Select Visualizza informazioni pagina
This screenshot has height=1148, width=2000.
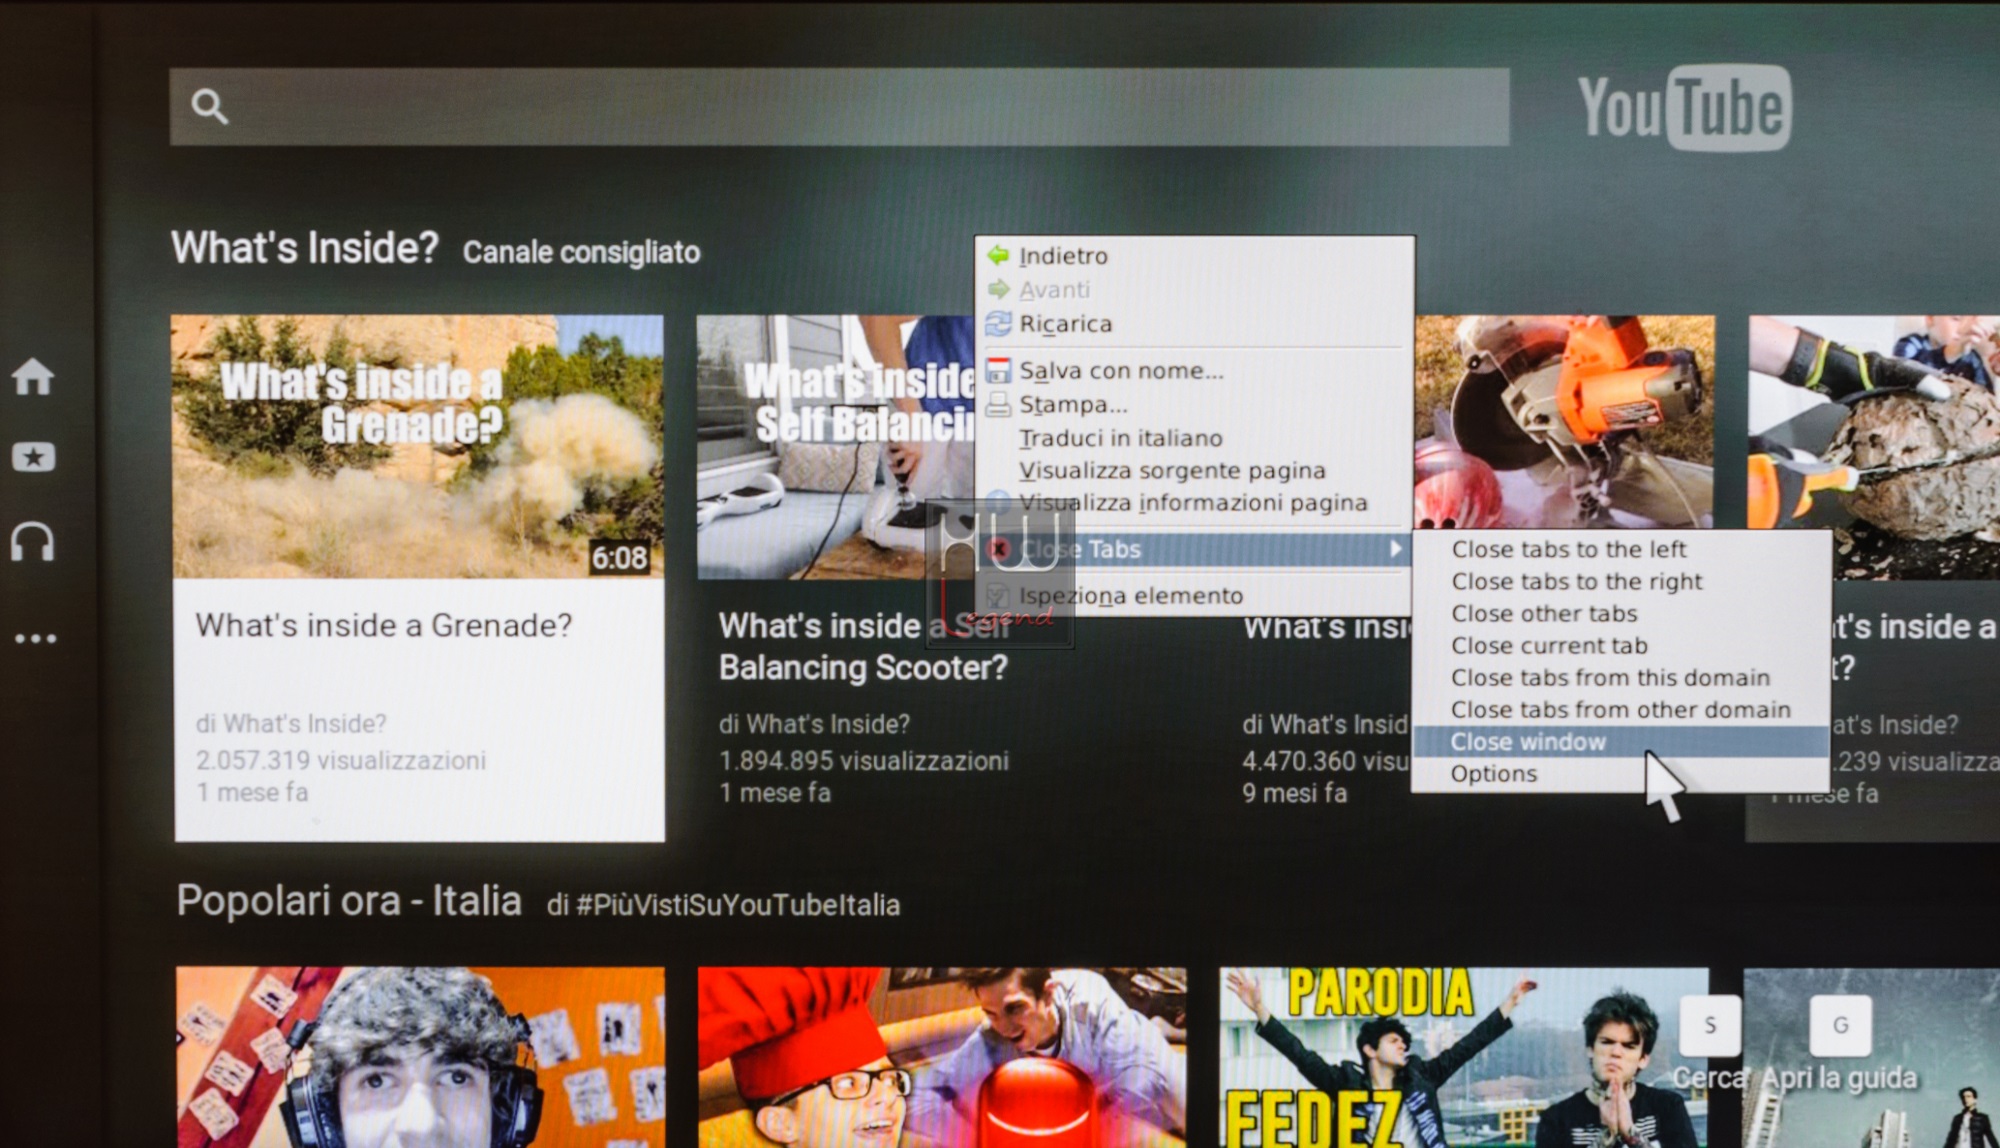(1195, 502)
